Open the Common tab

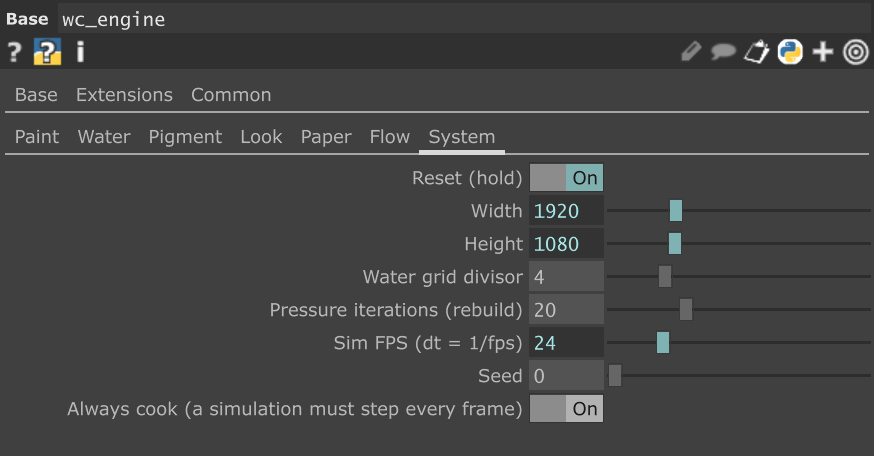click(x=231, y=95)
